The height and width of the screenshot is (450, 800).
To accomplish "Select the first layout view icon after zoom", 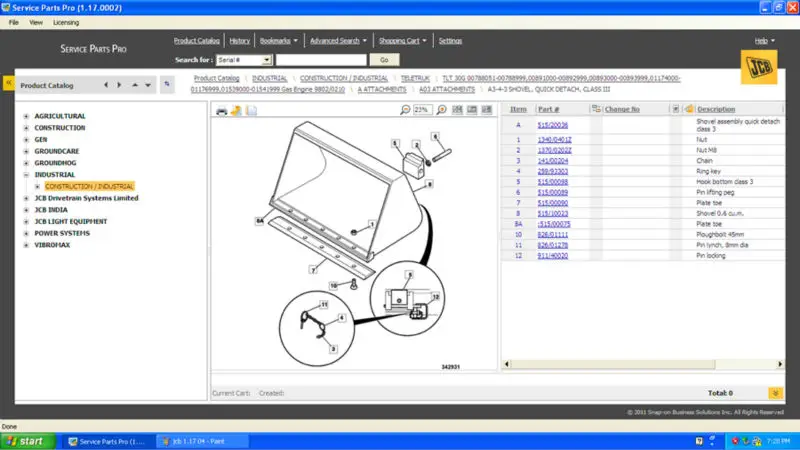I will (x=457, y=110).
